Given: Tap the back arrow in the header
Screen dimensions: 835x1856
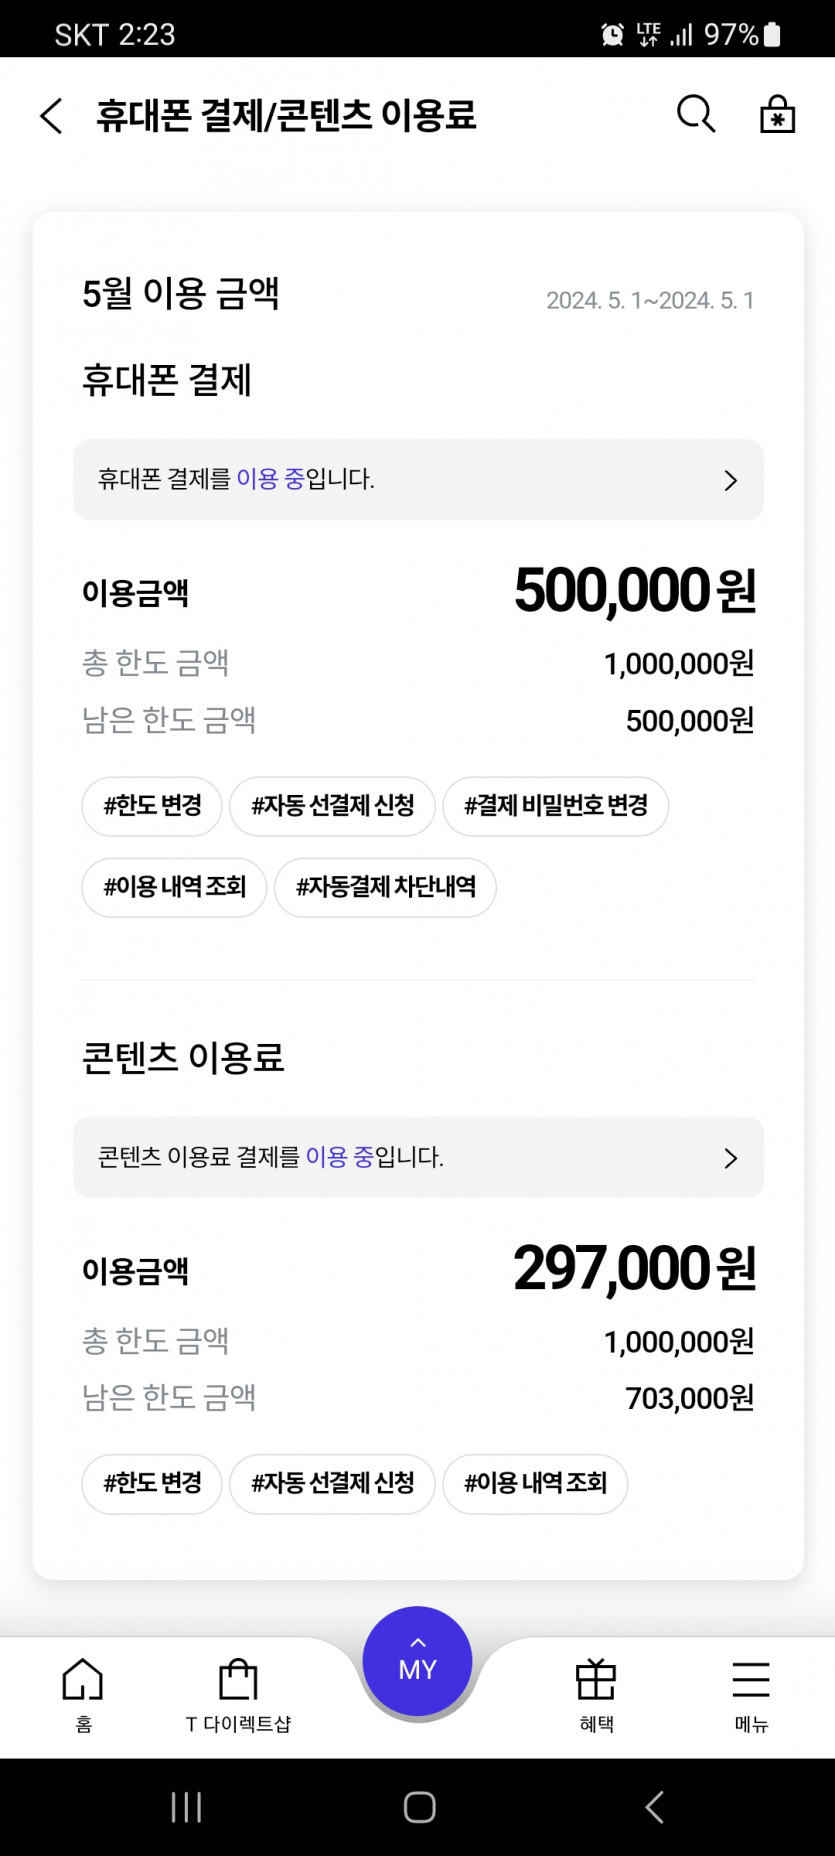Looking at the screenshot, I should tap(52, 116).
